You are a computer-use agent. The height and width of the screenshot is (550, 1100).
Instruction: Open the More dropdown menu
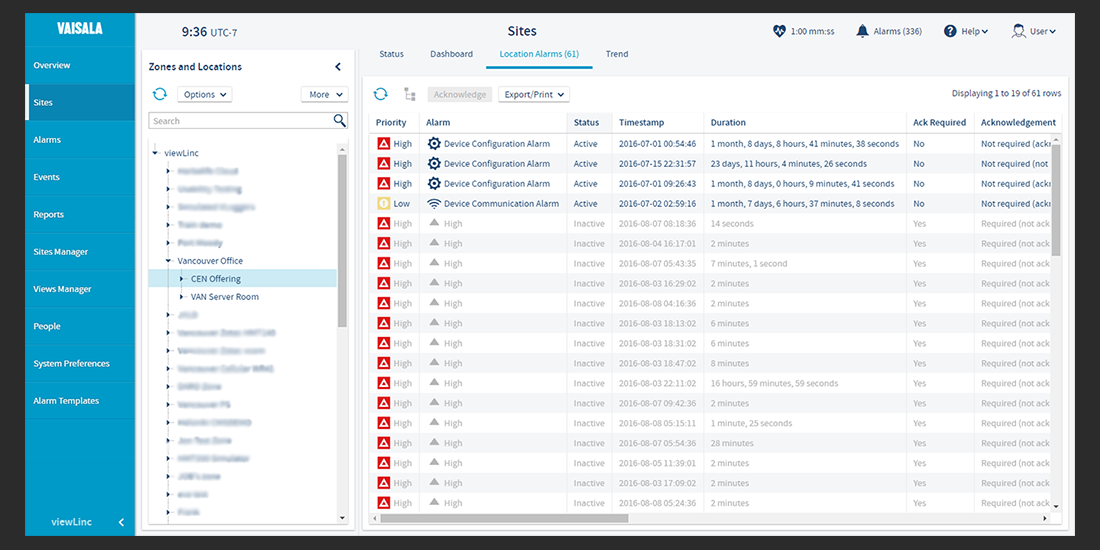[324, 95]
